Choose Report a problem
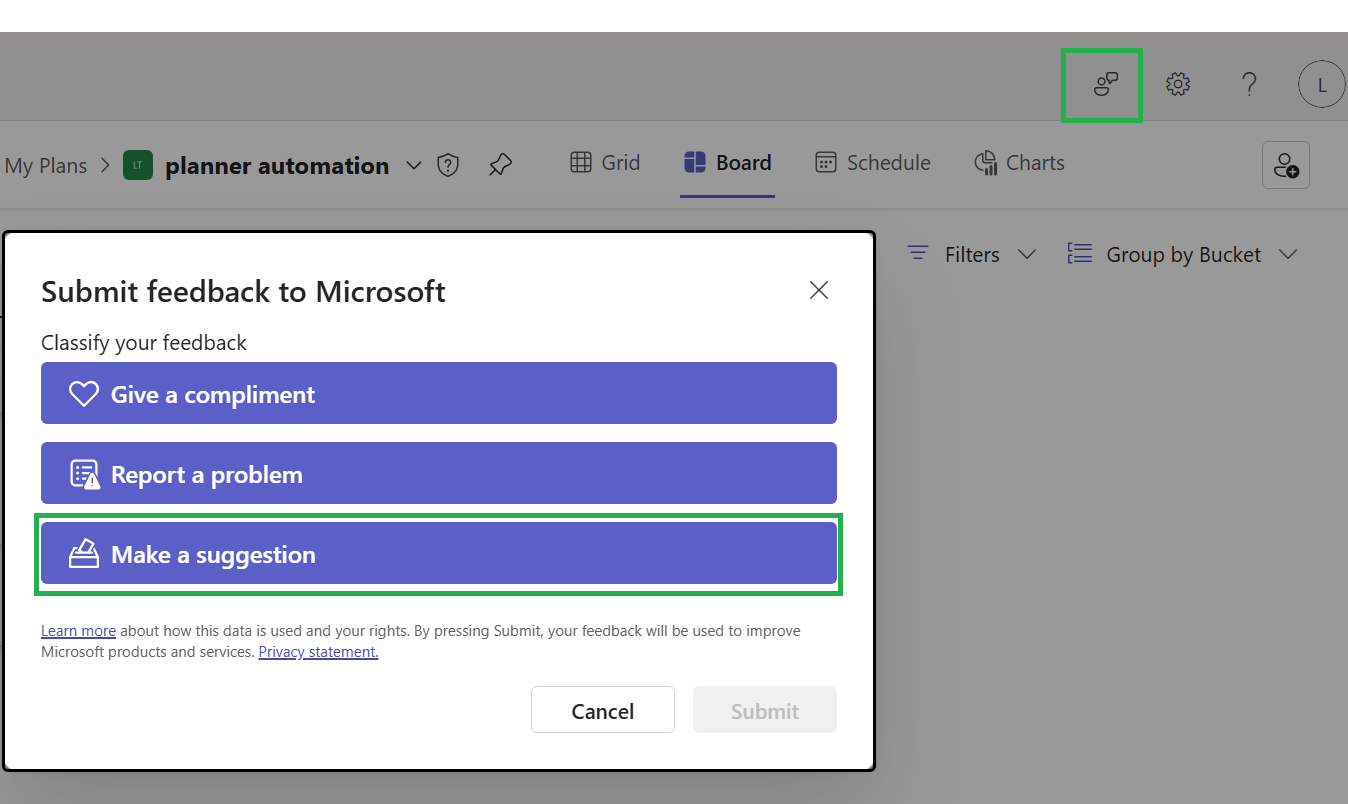1348x804 pixels. click(x=439, y=473)
